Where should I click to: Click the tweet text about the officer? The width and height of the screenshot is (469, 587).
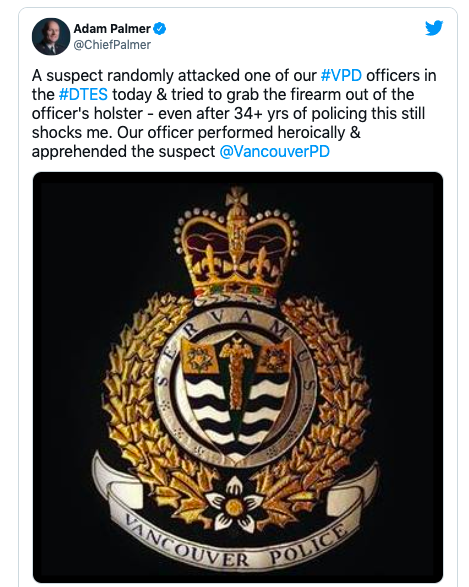[x=234, y=113]
